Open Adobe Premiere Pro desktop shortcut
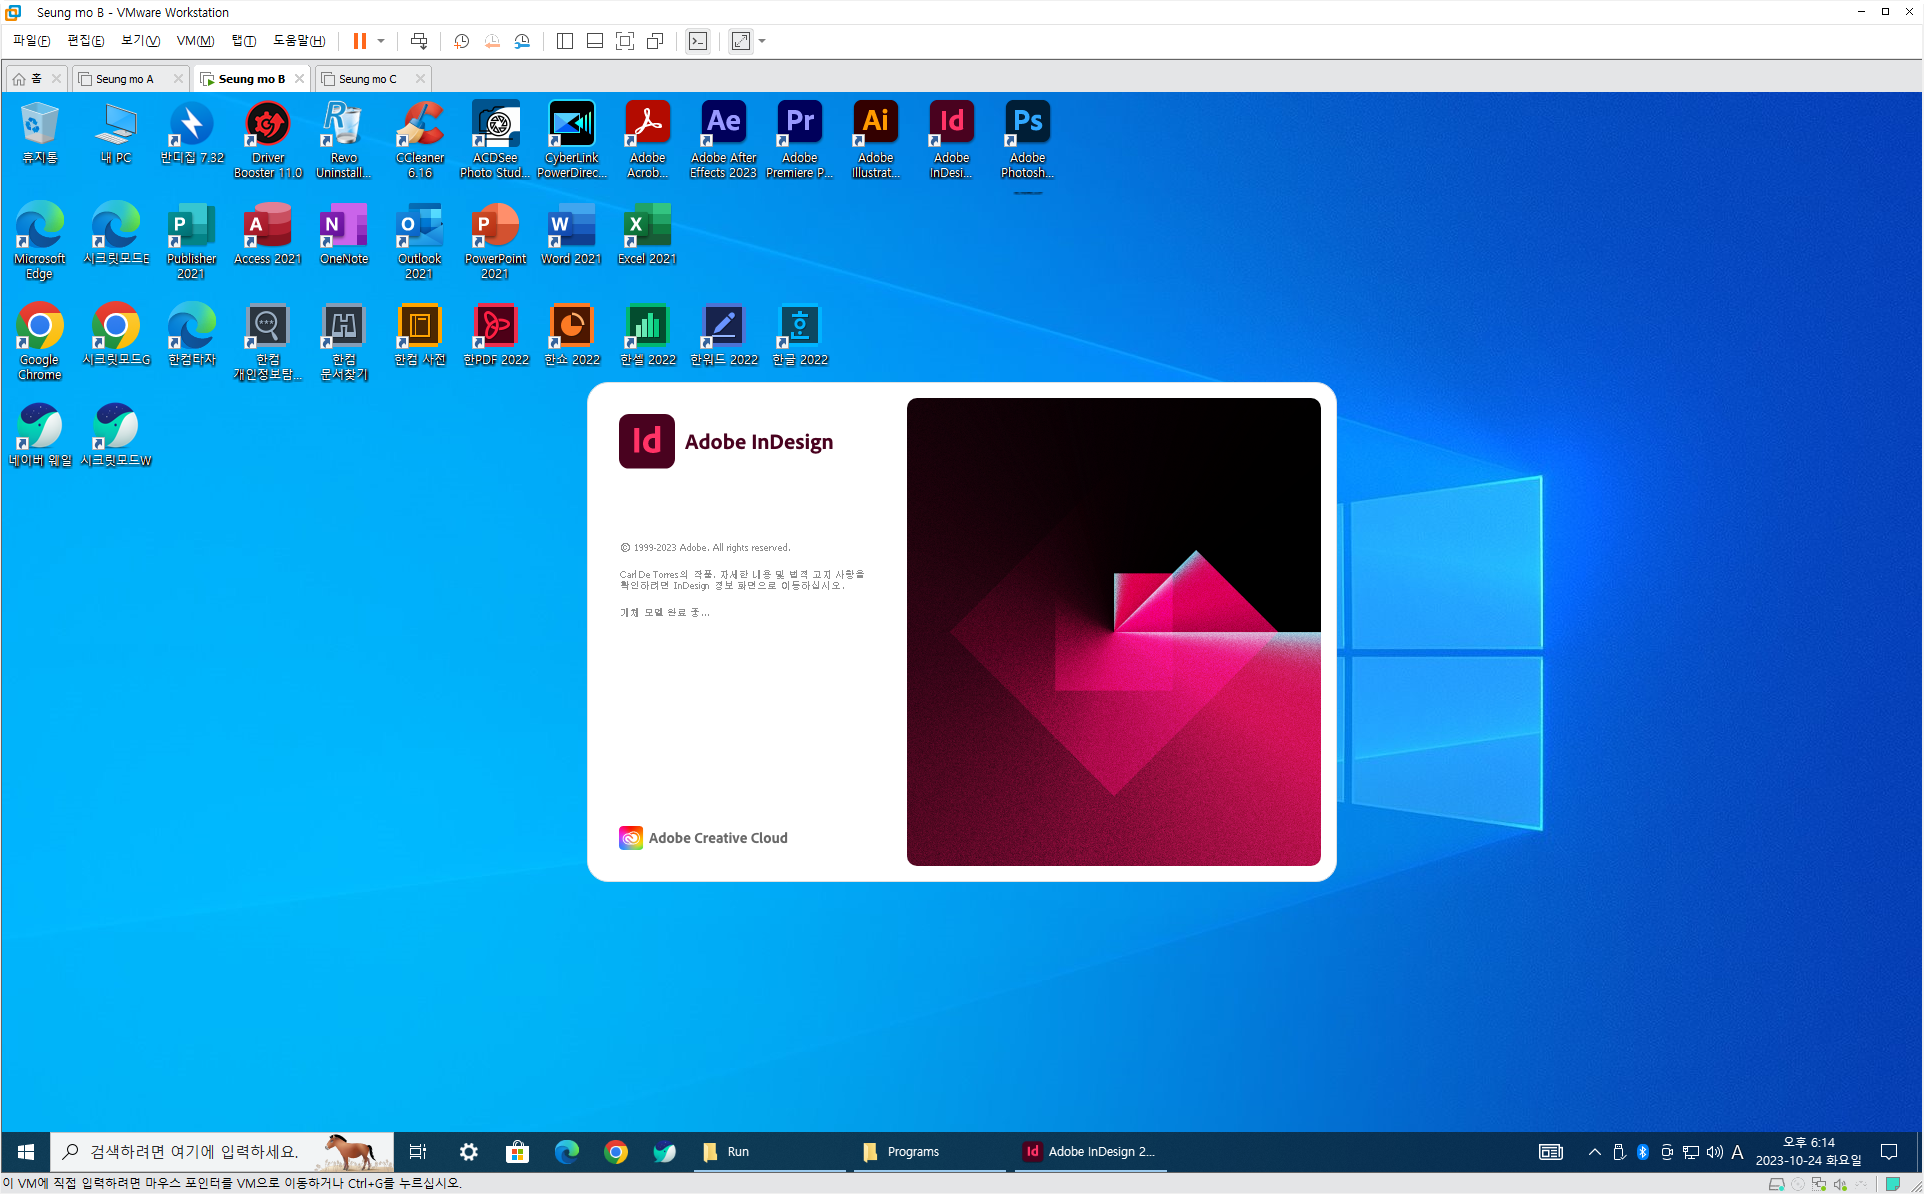Screen dimensions: 1924x1194 coord(799,139)
